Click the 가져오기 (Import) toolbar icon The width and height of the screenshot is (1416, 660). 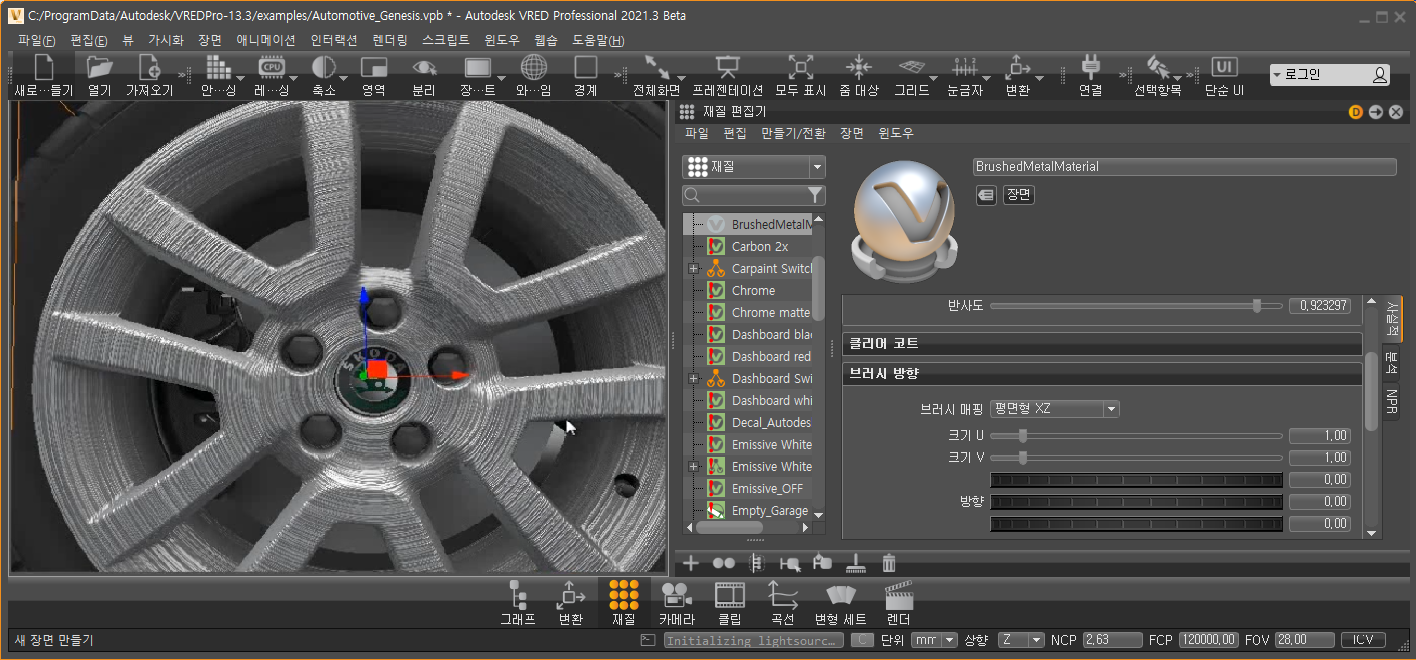(149, 68)
